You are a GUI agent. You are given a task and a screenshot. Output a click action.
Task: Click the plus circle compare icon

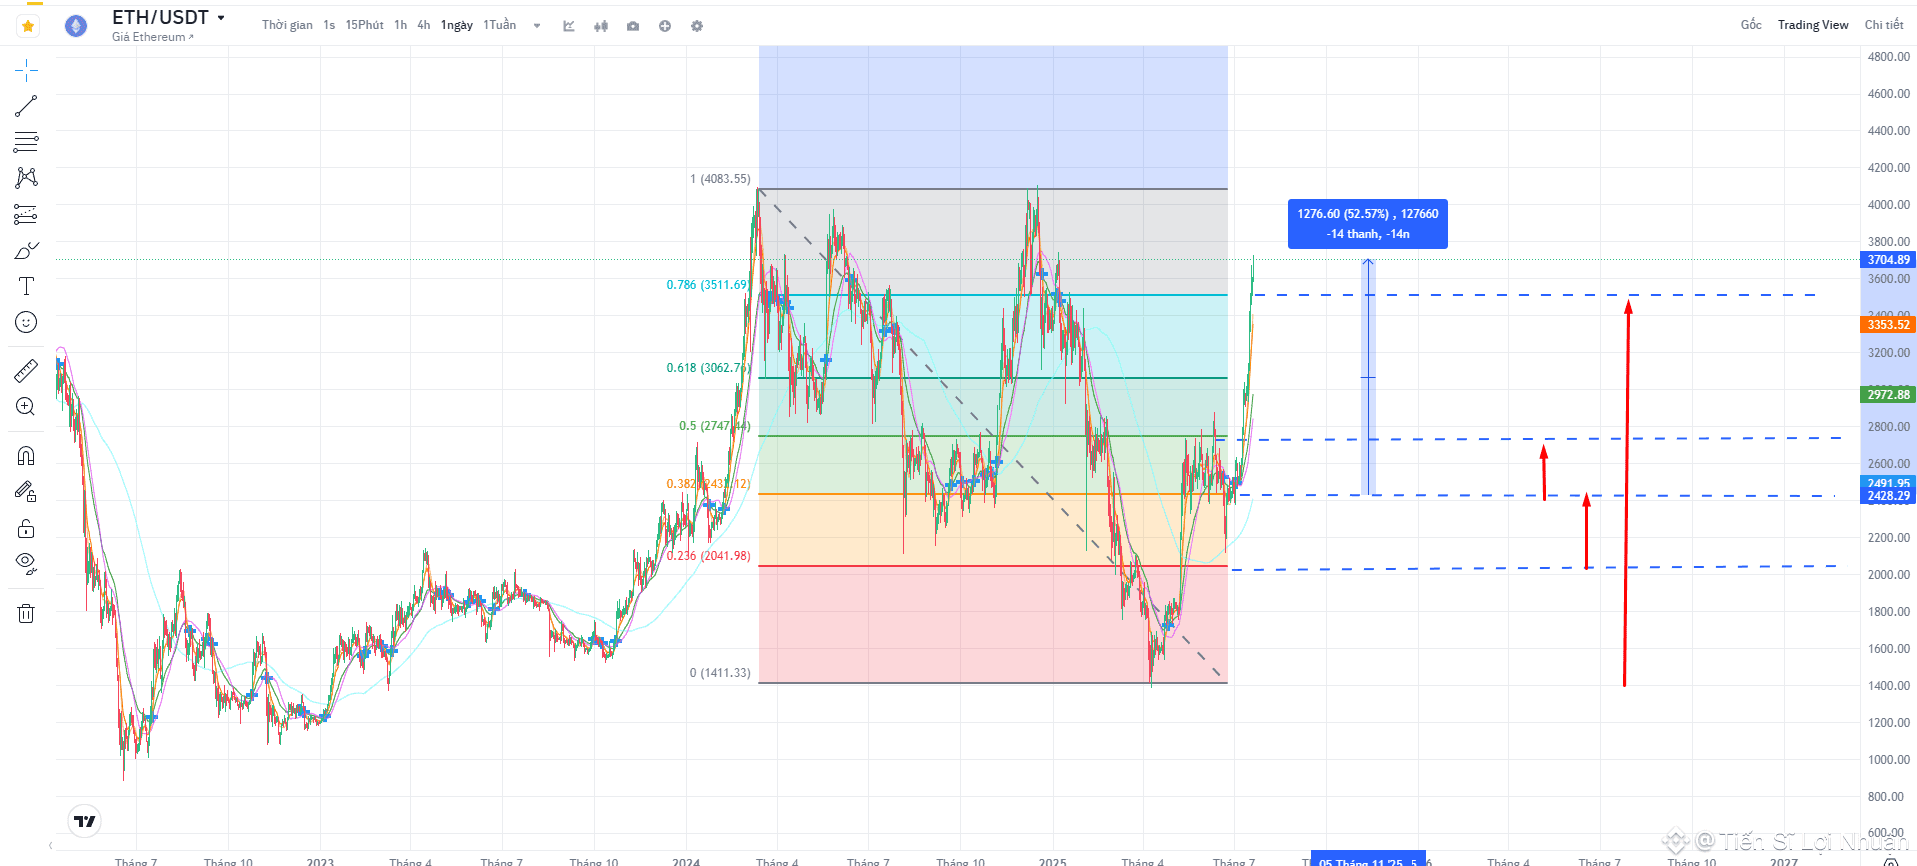[x=665, y=26]
